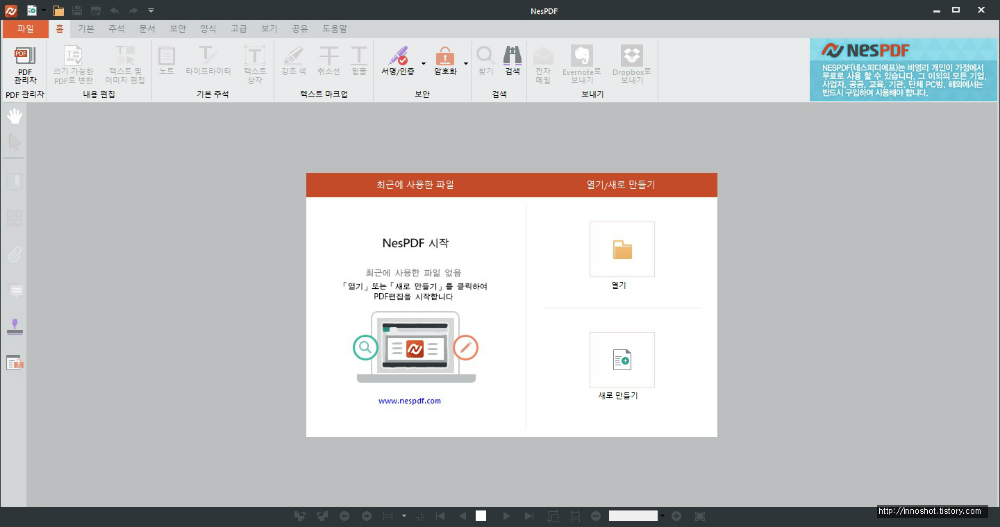This screenshot has height=527, width=1000.
Task: Add a 노트 annotation
Action: [166, 61]
